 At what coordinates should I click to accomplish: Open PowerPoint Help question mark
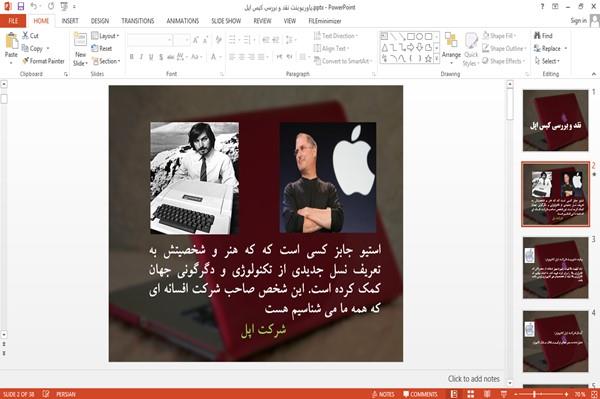pyautogui.click(x=542, y=7)
